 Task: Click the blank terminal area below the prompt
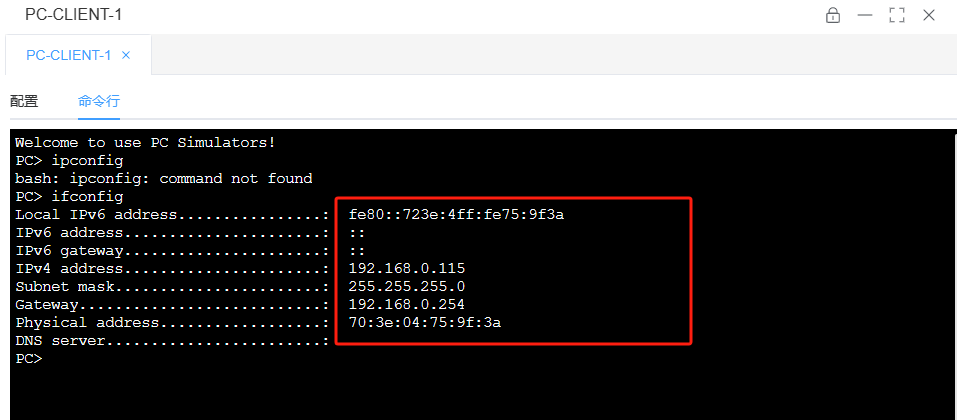click(482, 394)
